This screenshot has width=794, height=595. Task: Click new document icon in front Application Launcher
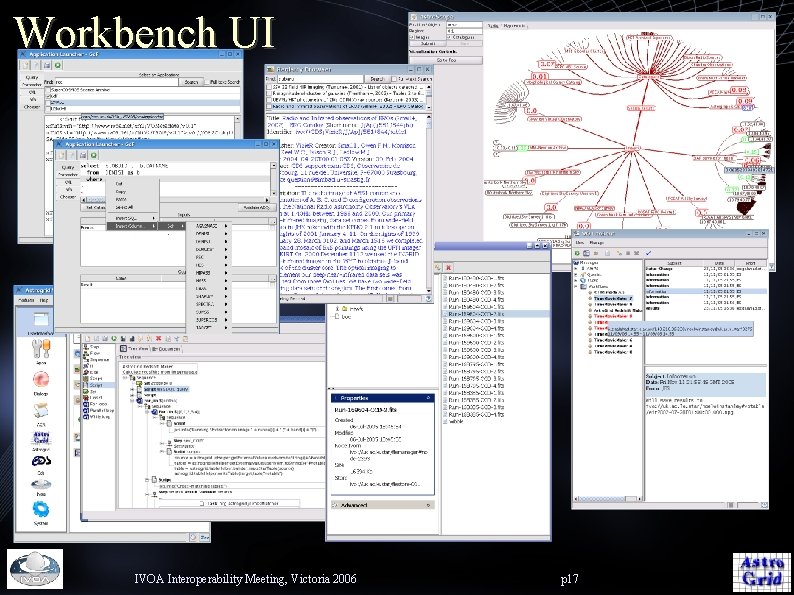[61, 155]
